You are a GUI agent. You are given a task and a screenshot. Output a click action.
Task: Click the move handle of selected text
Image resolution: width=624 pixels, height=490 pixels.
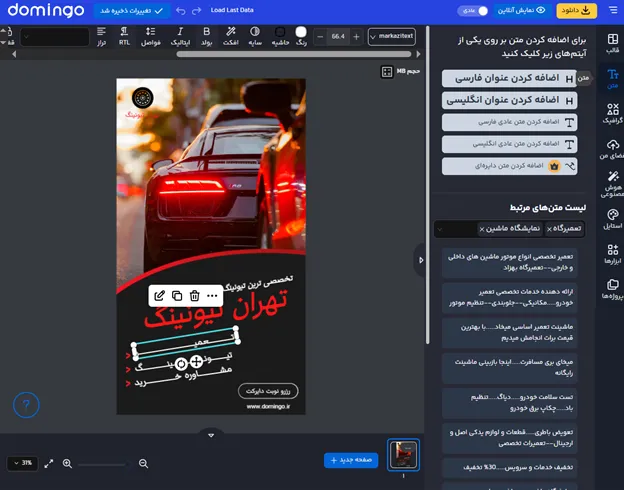[196, 361]
